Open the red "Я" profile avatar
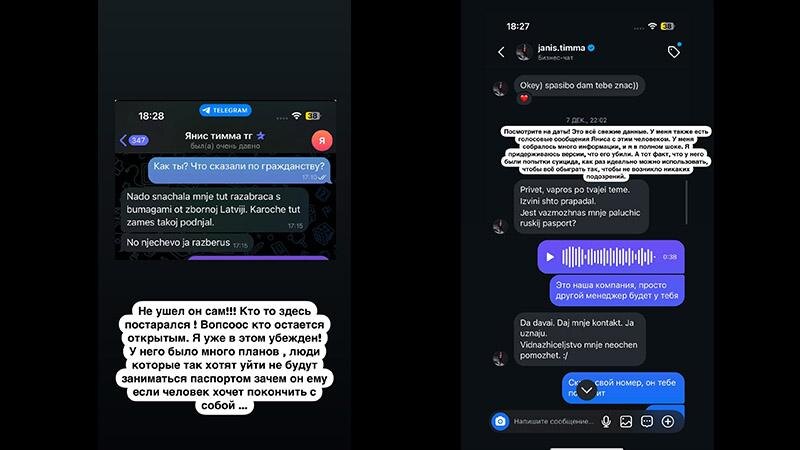This screenshot has width=800, height=450. [322, 140]
